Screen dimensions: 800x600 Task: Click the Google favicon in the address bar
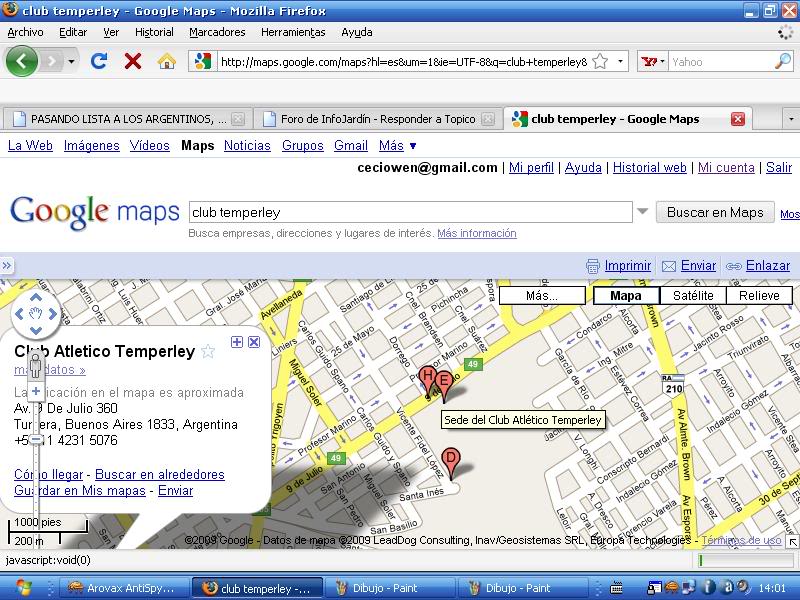click(203, 62)
